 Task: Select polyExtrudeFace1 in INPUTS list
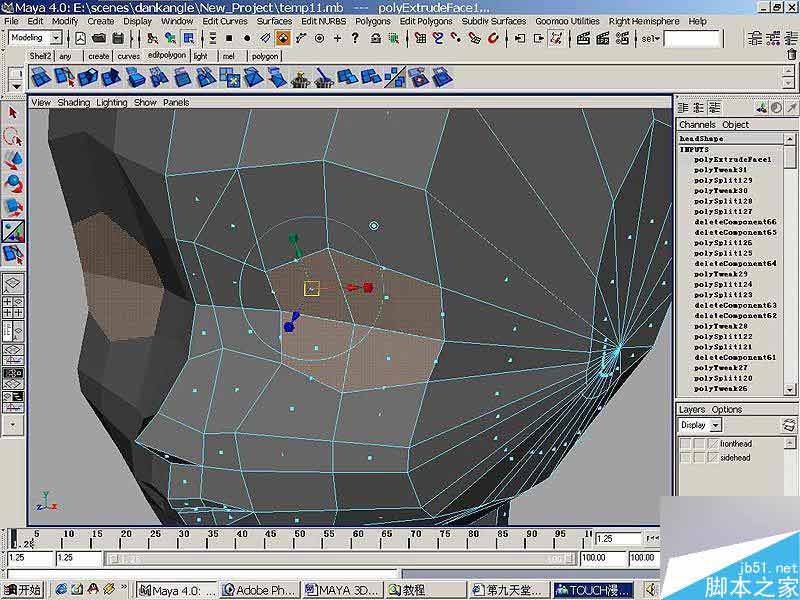(x=733, y=159)
